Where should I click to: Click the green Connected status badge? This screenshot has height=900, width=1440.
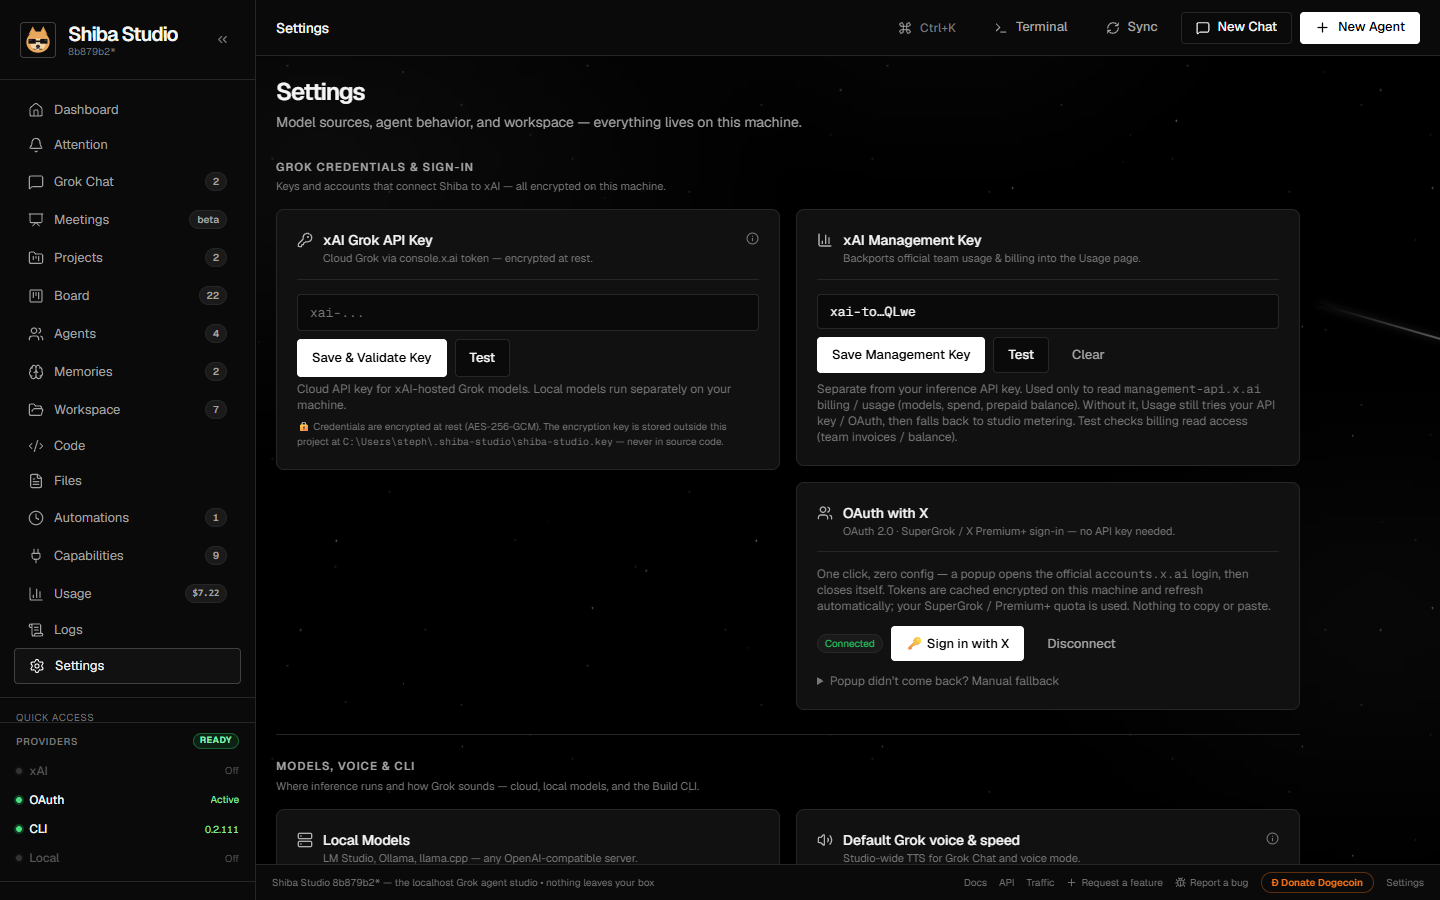(850, 644)
